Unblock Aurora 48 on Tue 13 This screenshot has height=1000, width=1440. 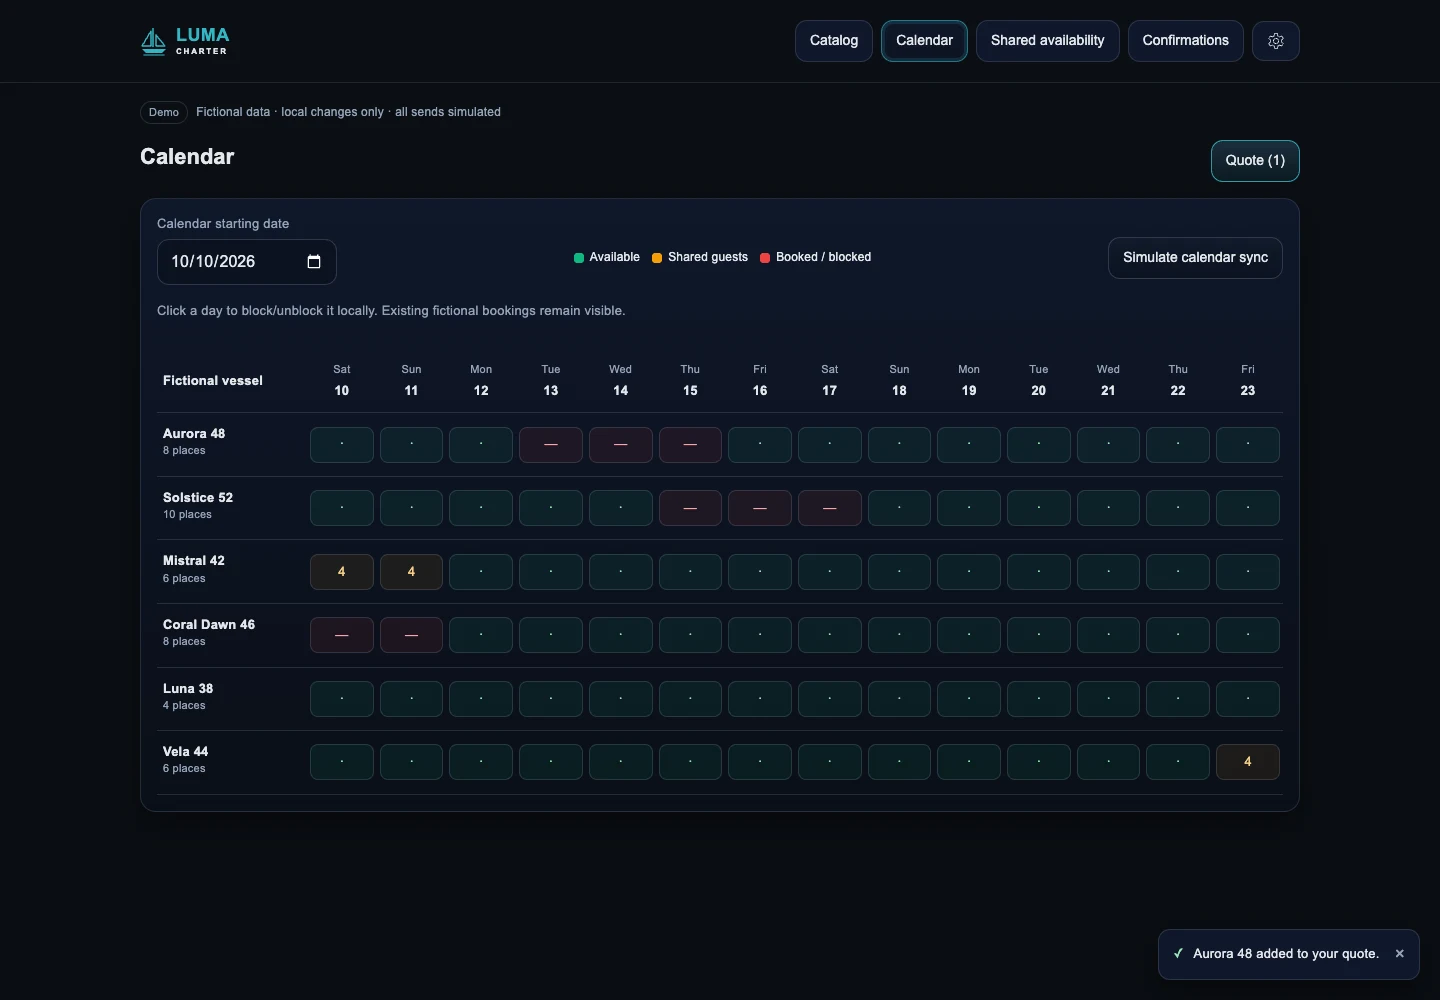click(x=551, y=445)
